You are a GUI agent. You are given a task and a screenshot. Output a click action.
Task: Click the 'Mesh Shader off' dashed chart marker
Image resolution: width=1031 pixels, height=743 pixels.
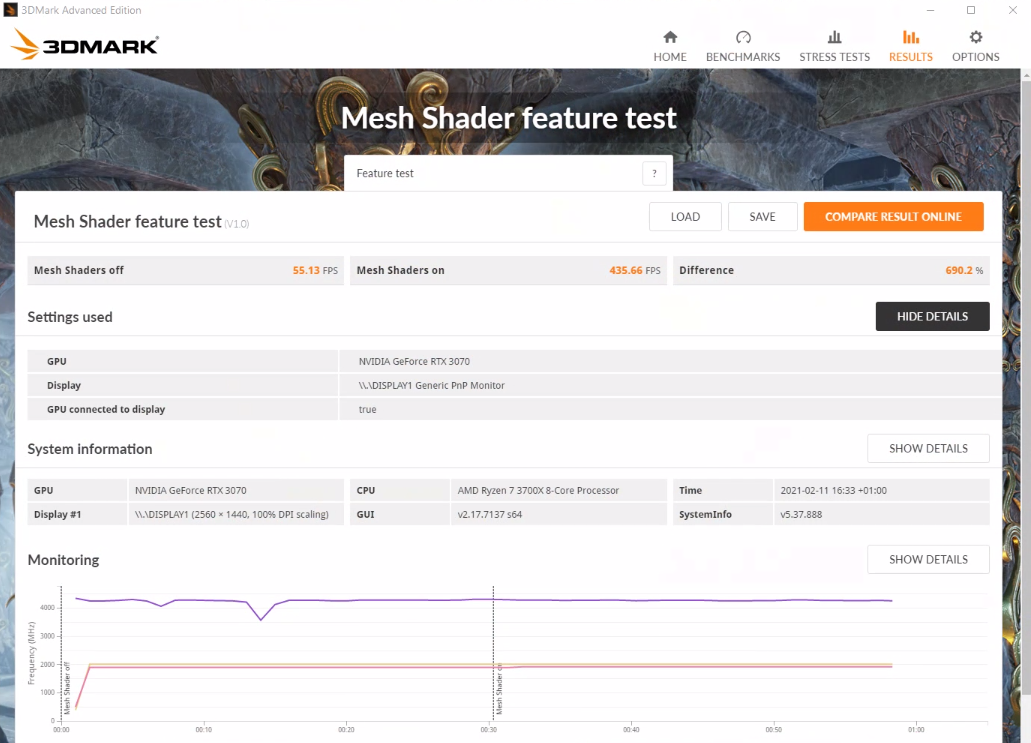(62, 653)
